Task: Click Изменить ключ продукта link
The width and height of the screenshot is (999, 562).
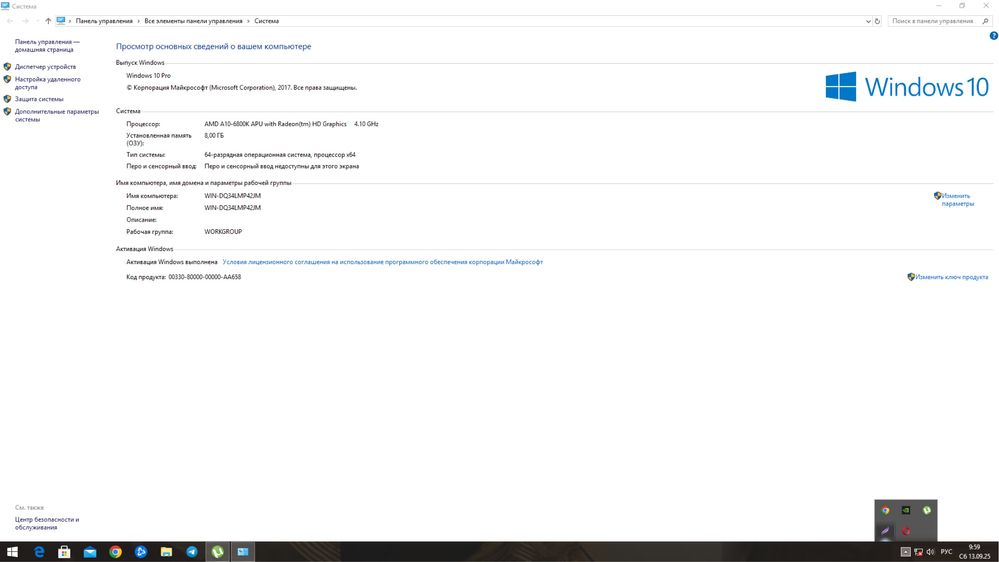Action: [952, 277]
